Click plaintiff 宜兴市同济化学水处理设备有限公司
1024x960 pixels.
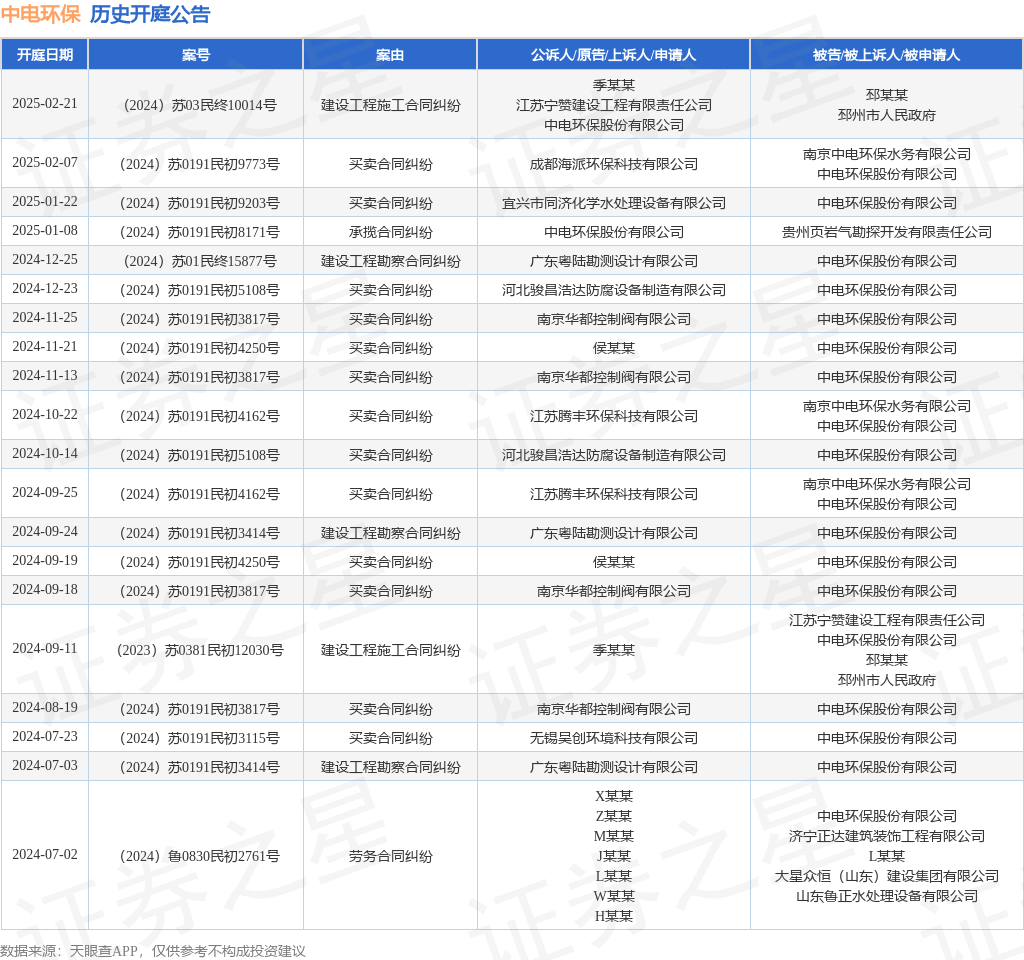tap(613, 203)
